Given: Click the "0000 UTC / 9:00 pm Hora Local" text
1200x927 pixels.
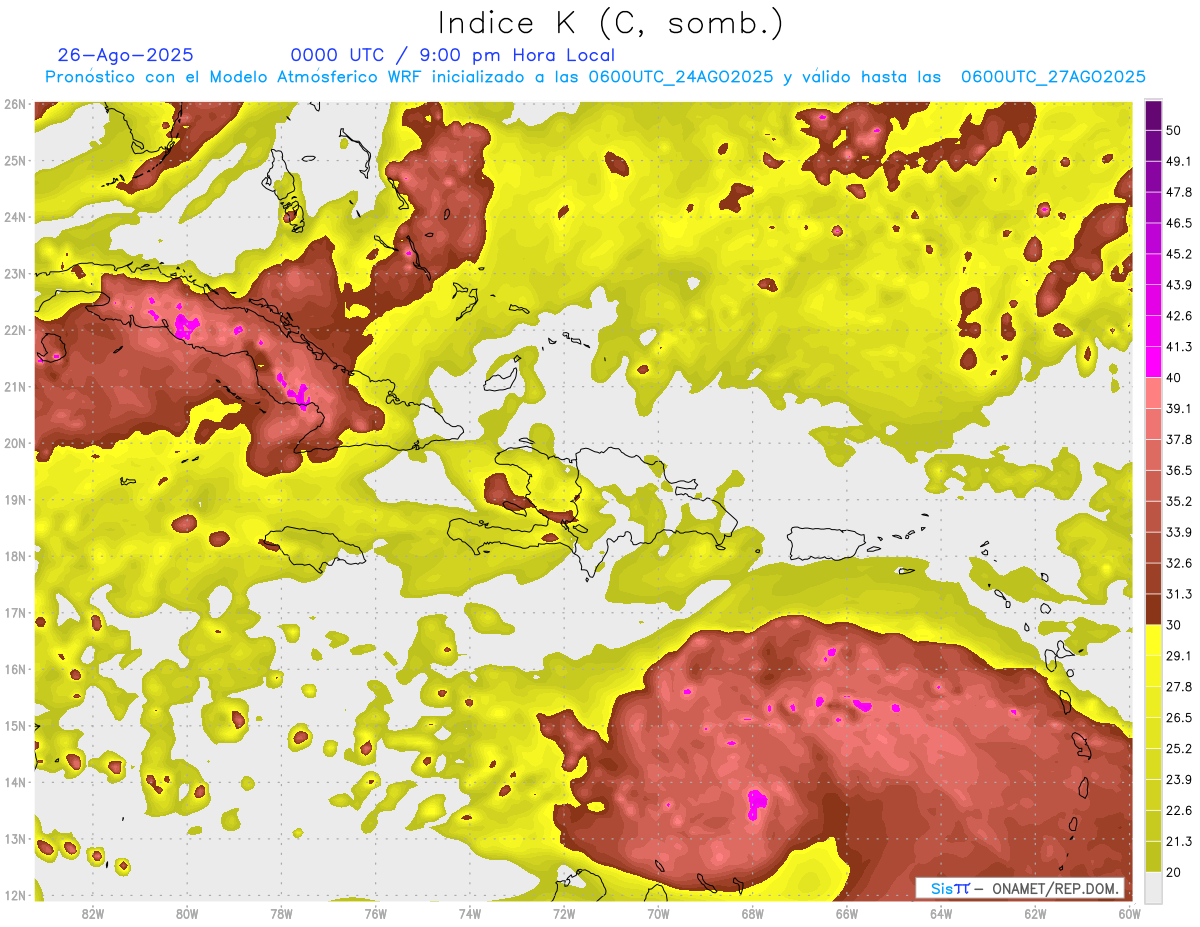Looking at the screenshot, I should tap(453, 55).
